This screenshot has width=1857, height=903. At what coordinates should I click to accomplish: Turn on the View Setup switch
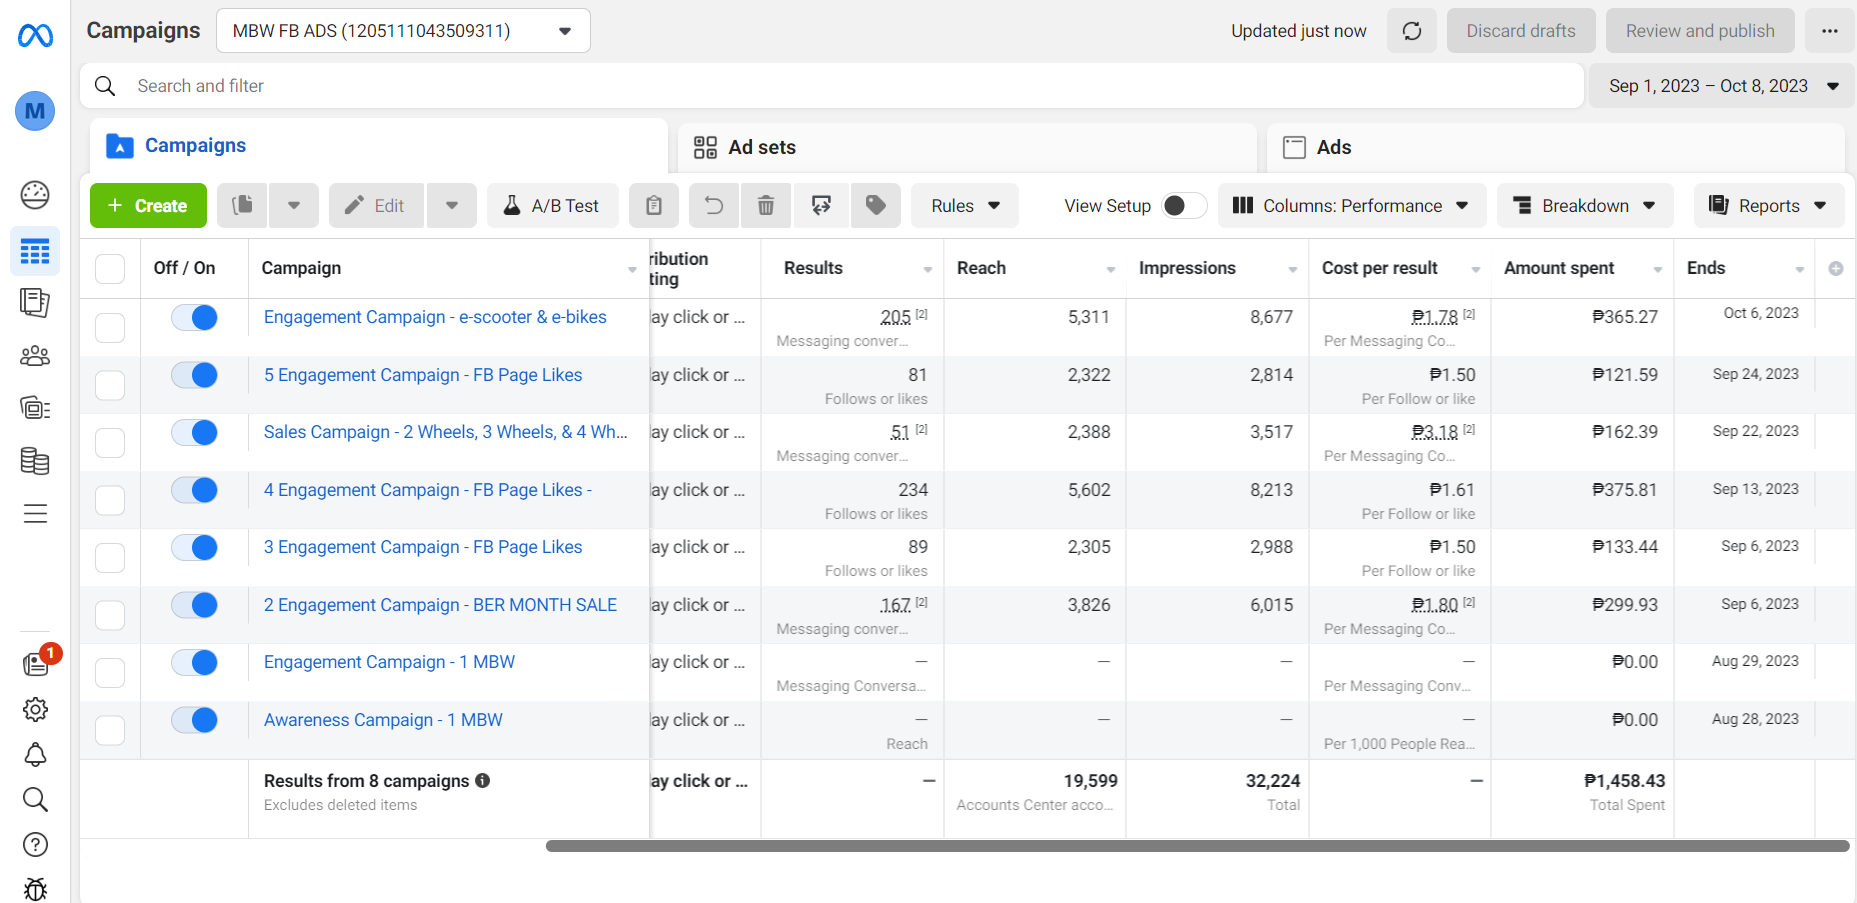[1183, 206]
